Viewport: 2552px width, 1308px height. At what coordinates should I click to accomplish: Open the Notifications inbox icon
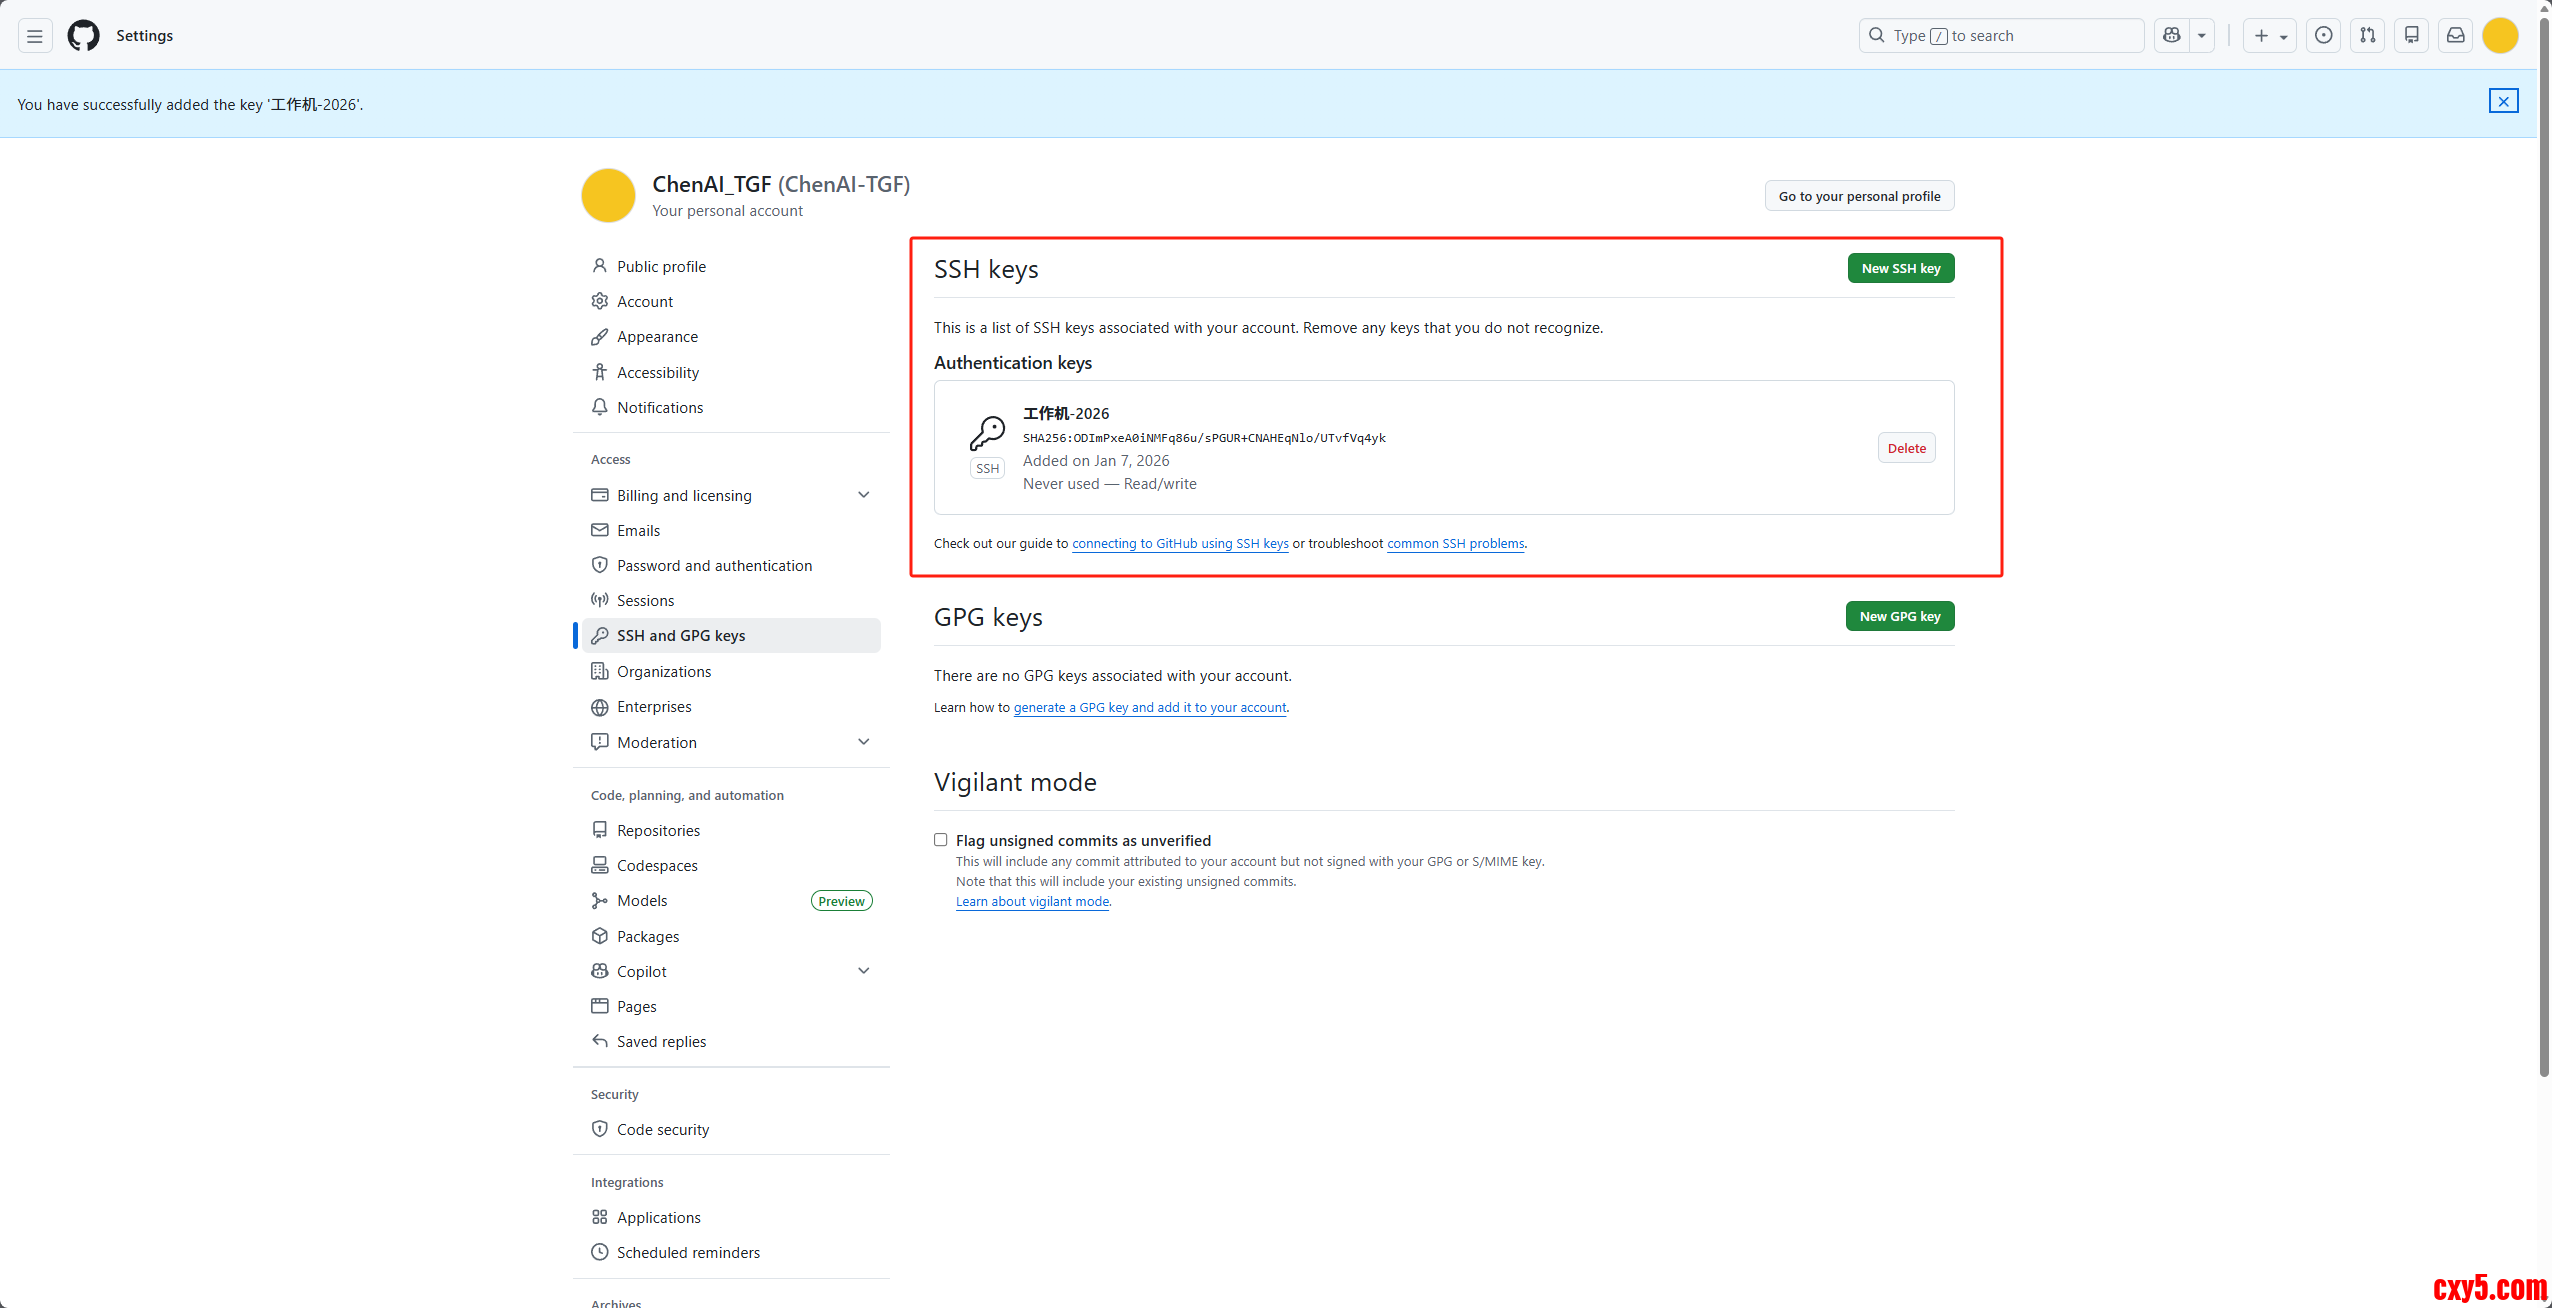point(2456,36)
